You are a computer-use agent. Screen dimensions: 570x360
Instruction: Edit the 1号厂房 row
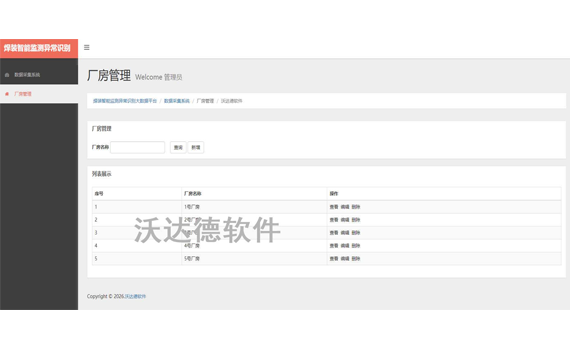coord(345,207)
